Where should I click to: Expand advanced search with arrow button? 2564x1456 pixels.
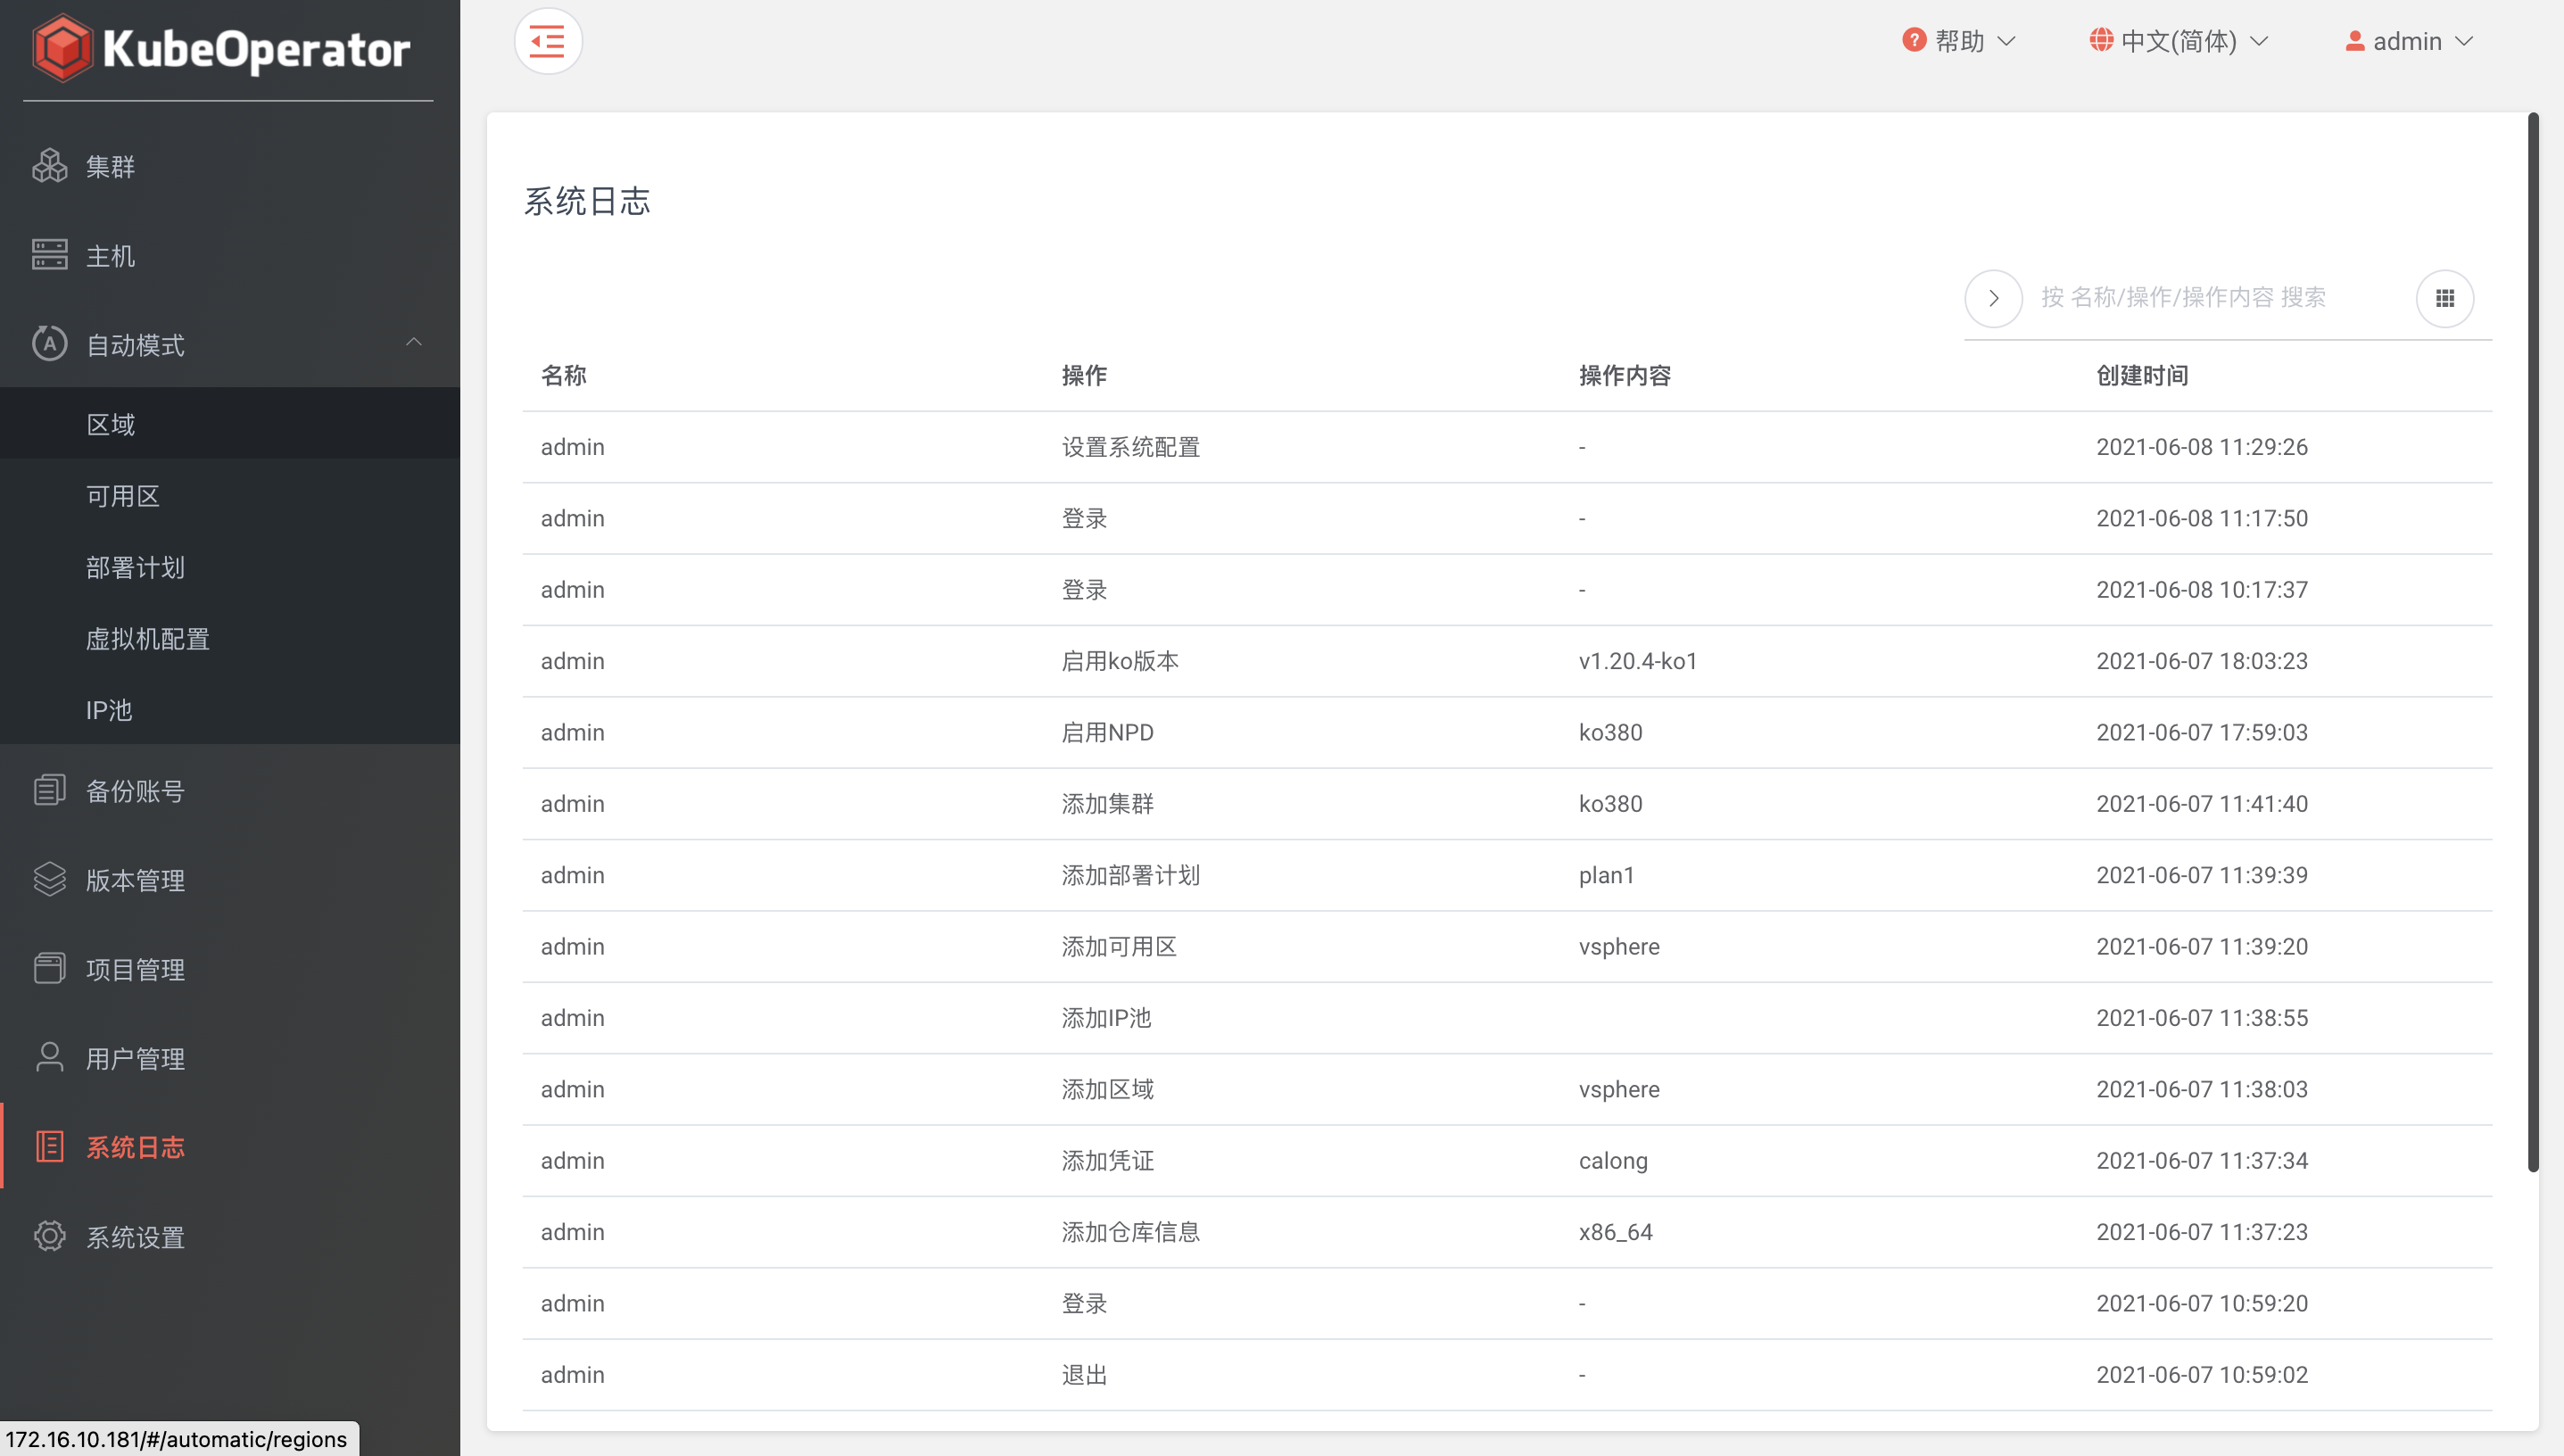tap(1993, 298)
